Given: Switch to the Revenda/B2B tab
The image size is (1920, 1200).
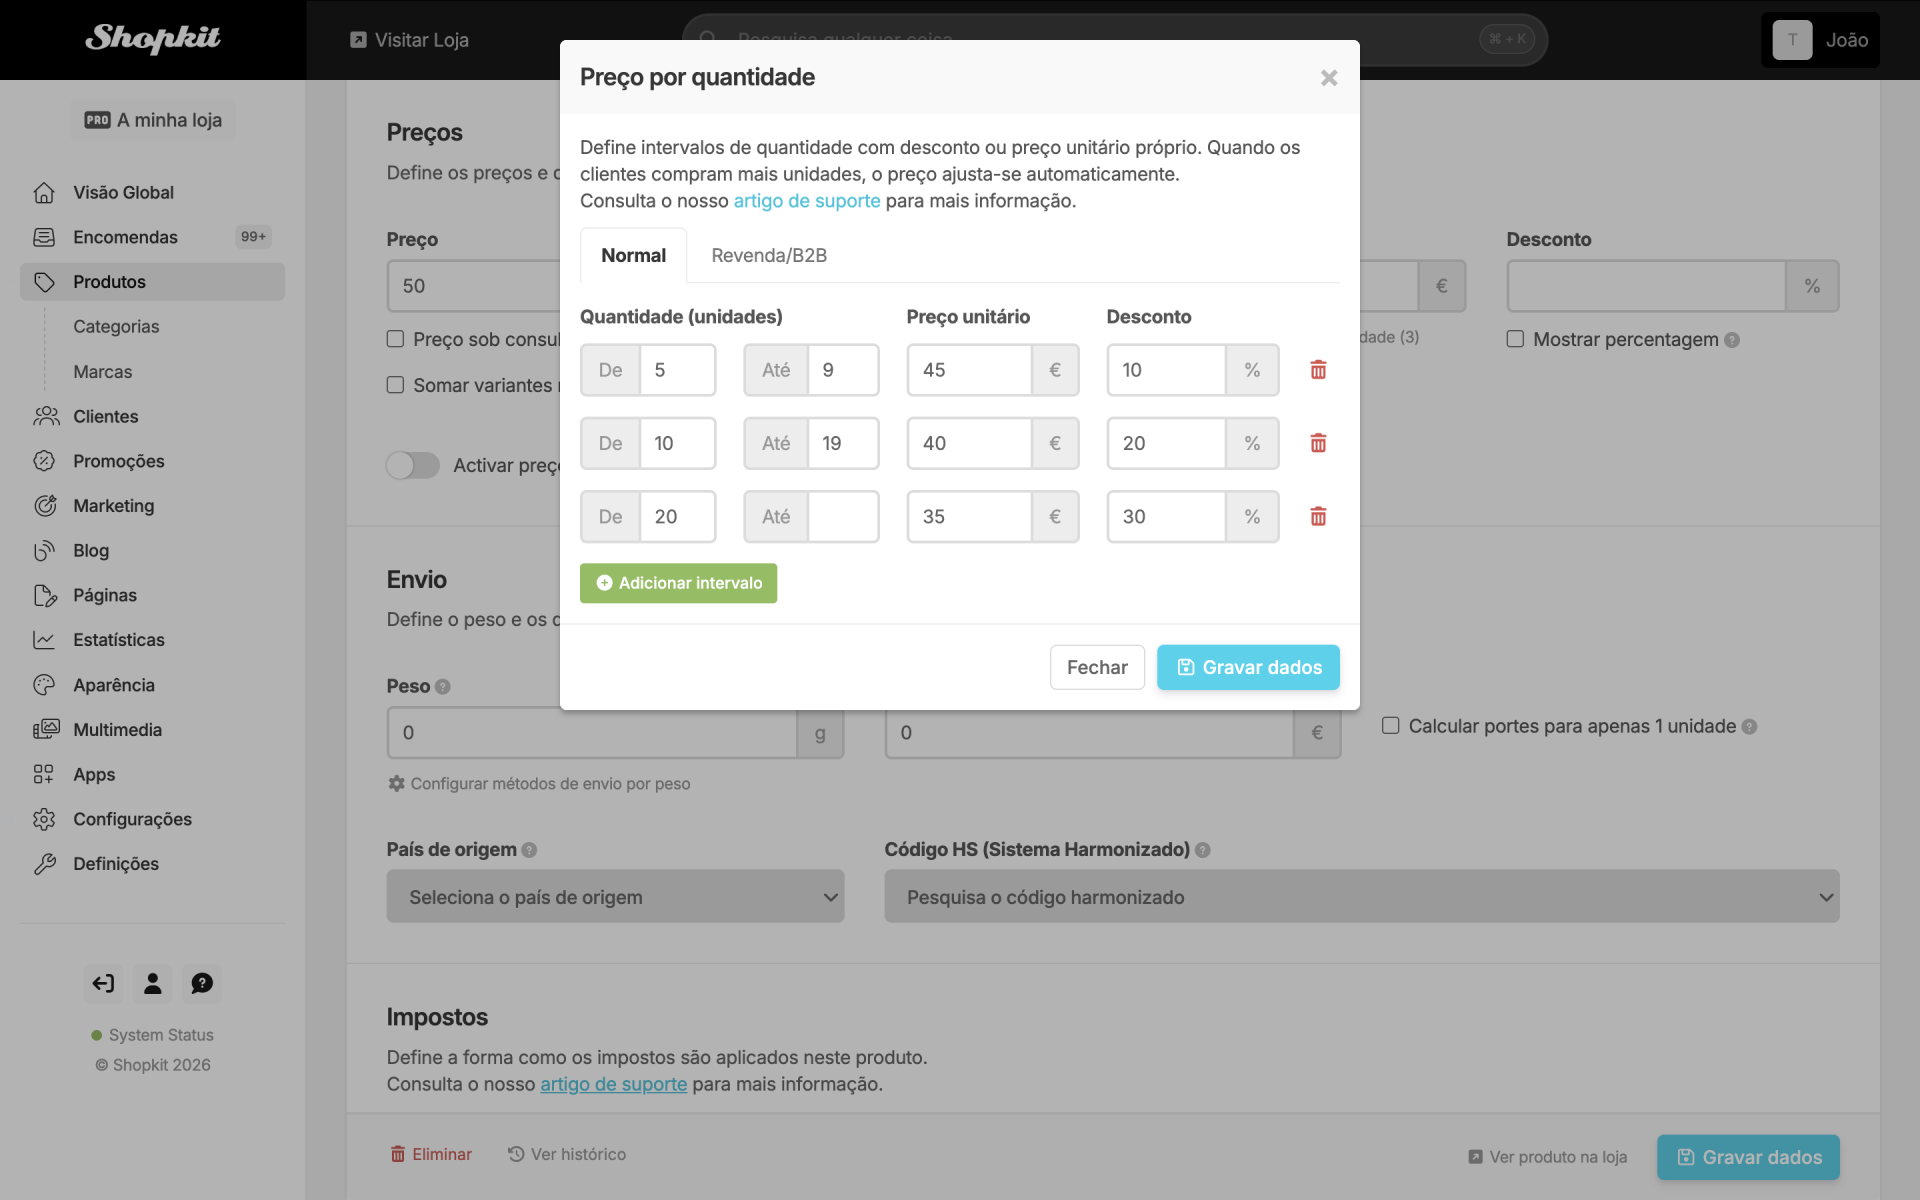Looking at the screenshot, I should 769,256.
